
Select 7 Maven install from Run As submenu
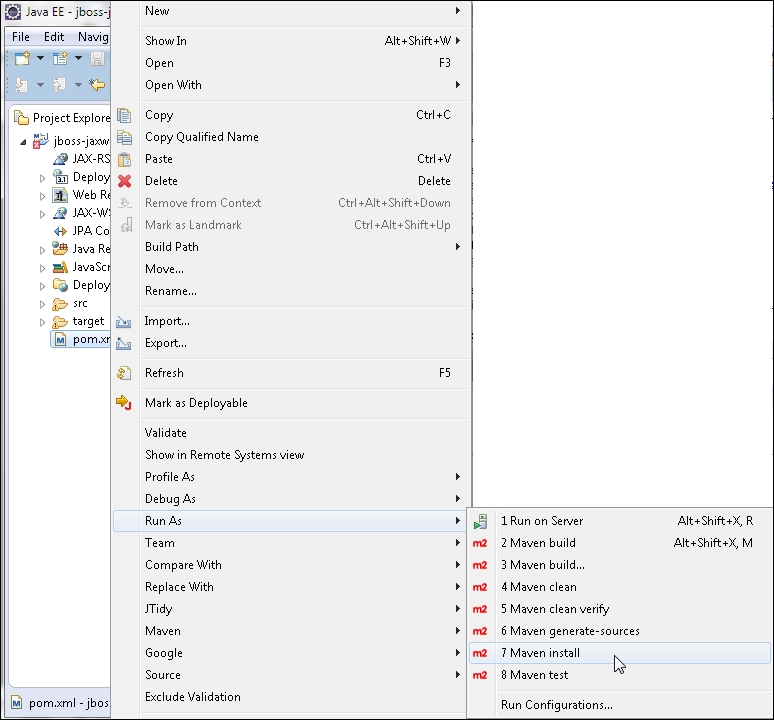[x=619, y=653]
